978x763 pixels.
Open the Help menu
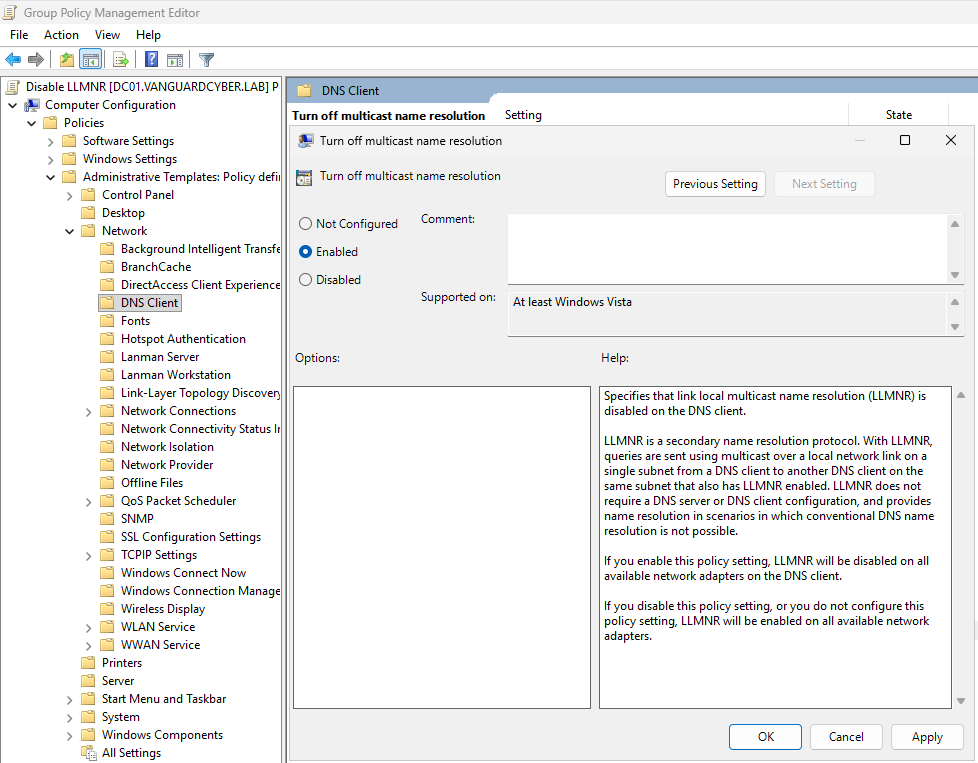click(148, 35)
